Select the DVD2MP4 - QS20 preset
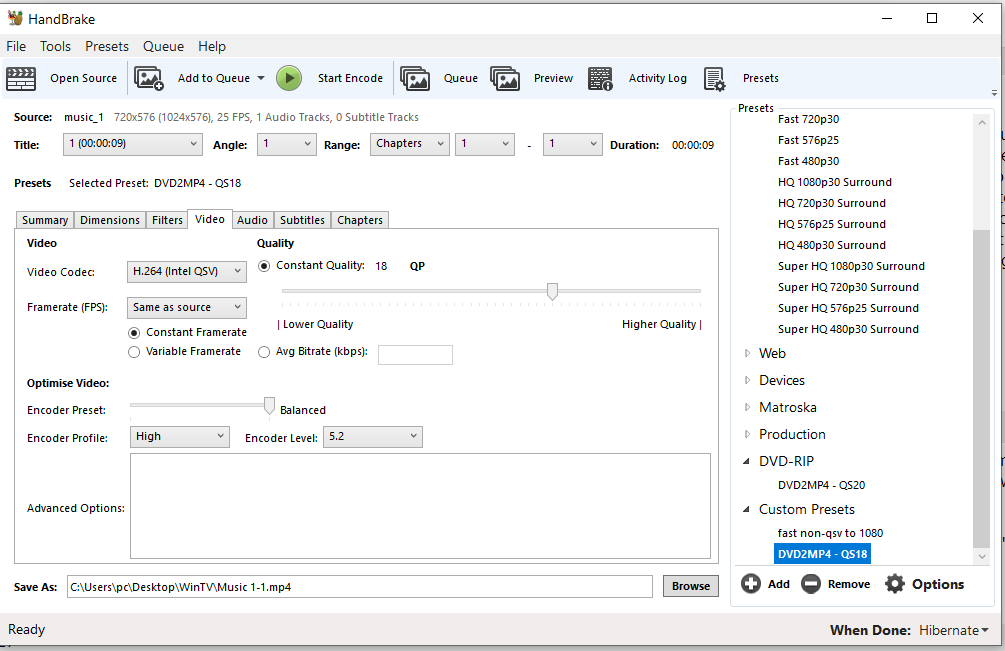The width and height of the screenshot is (1005, 651). tap(821, 485)
